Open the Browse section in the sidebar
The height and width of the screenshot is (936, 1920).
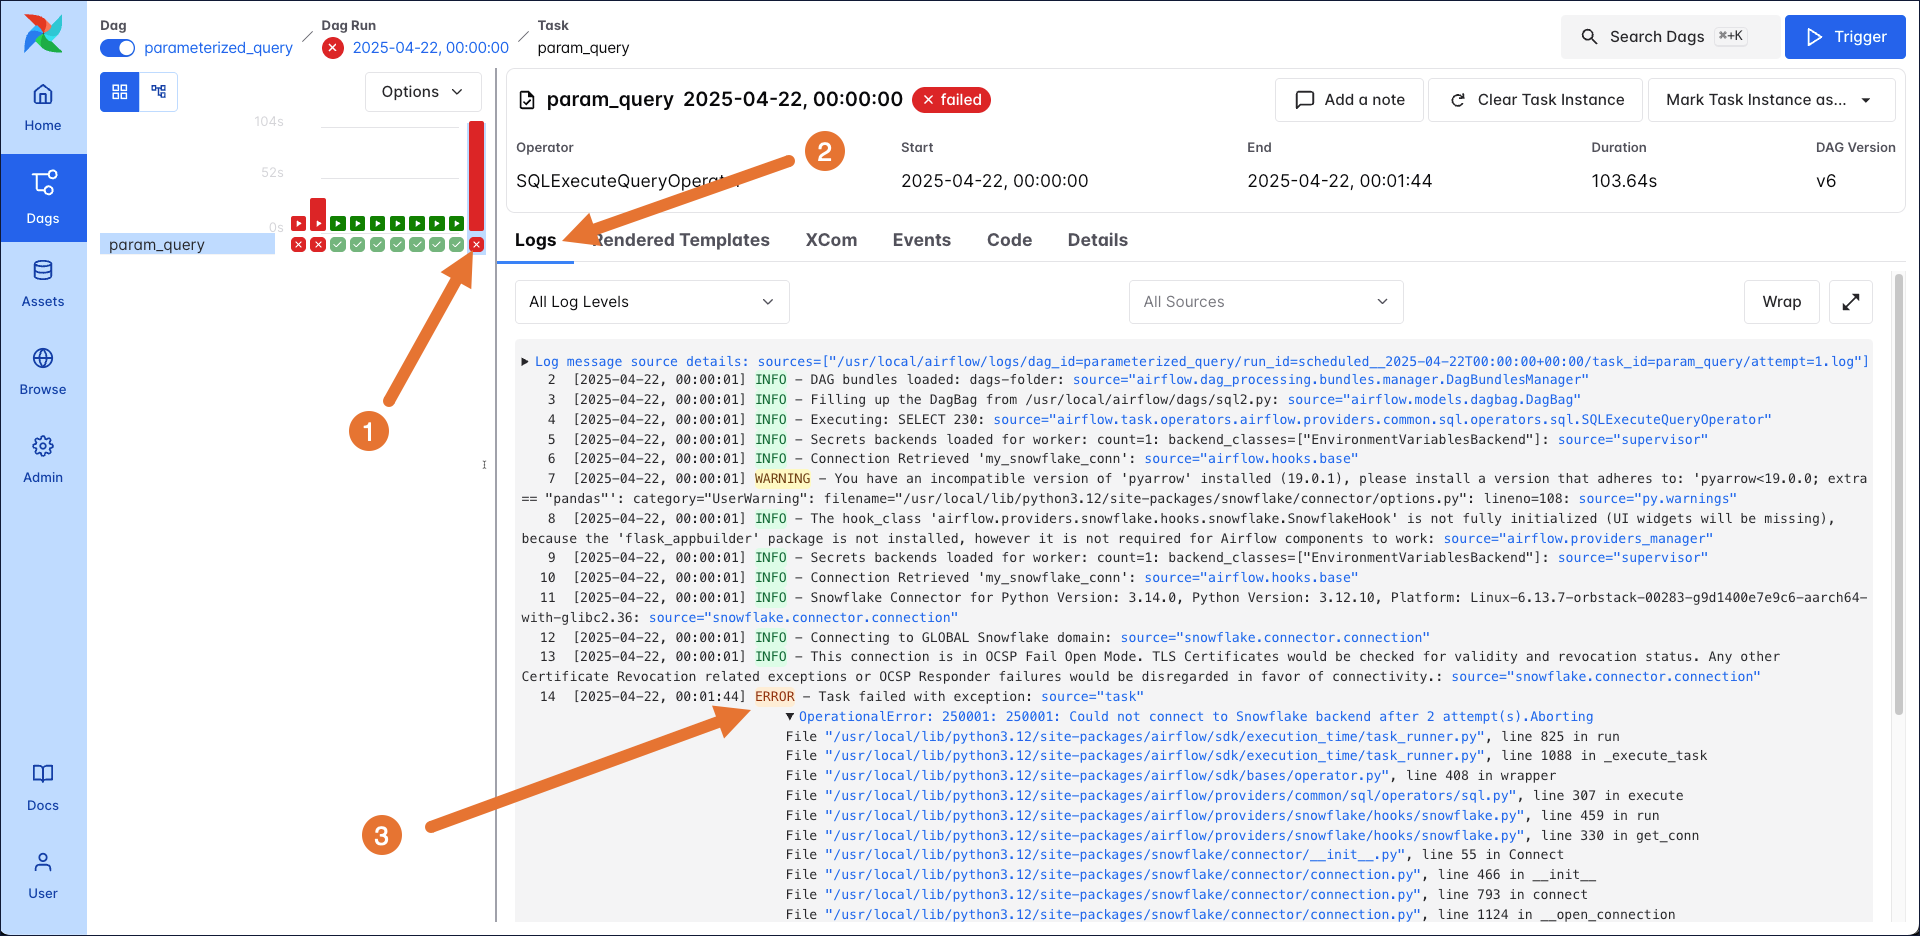point(42,371)
